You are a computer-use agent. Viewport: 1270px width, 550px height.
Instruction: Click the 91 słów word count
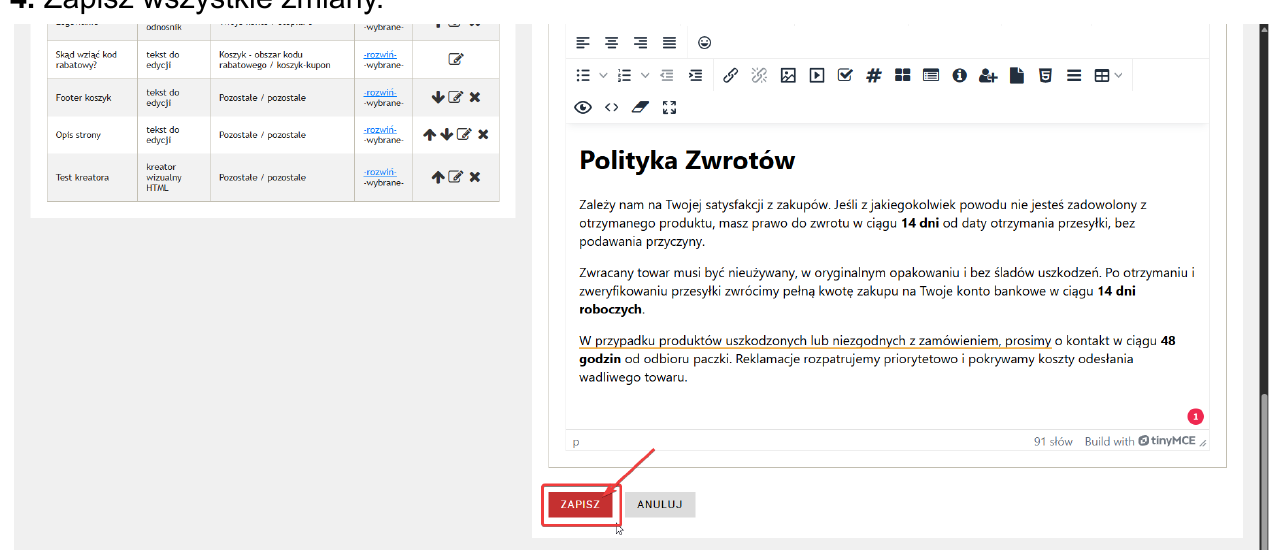(x=1053, y=441)
